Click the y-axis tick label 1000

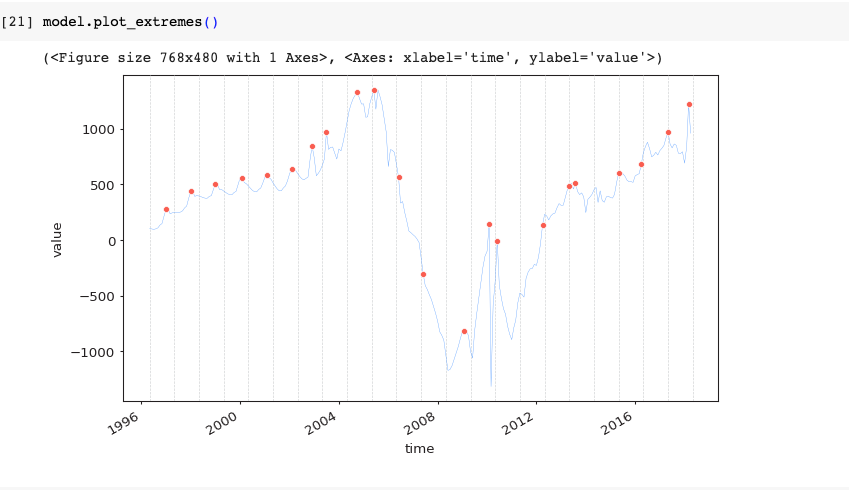coord(99,129)
